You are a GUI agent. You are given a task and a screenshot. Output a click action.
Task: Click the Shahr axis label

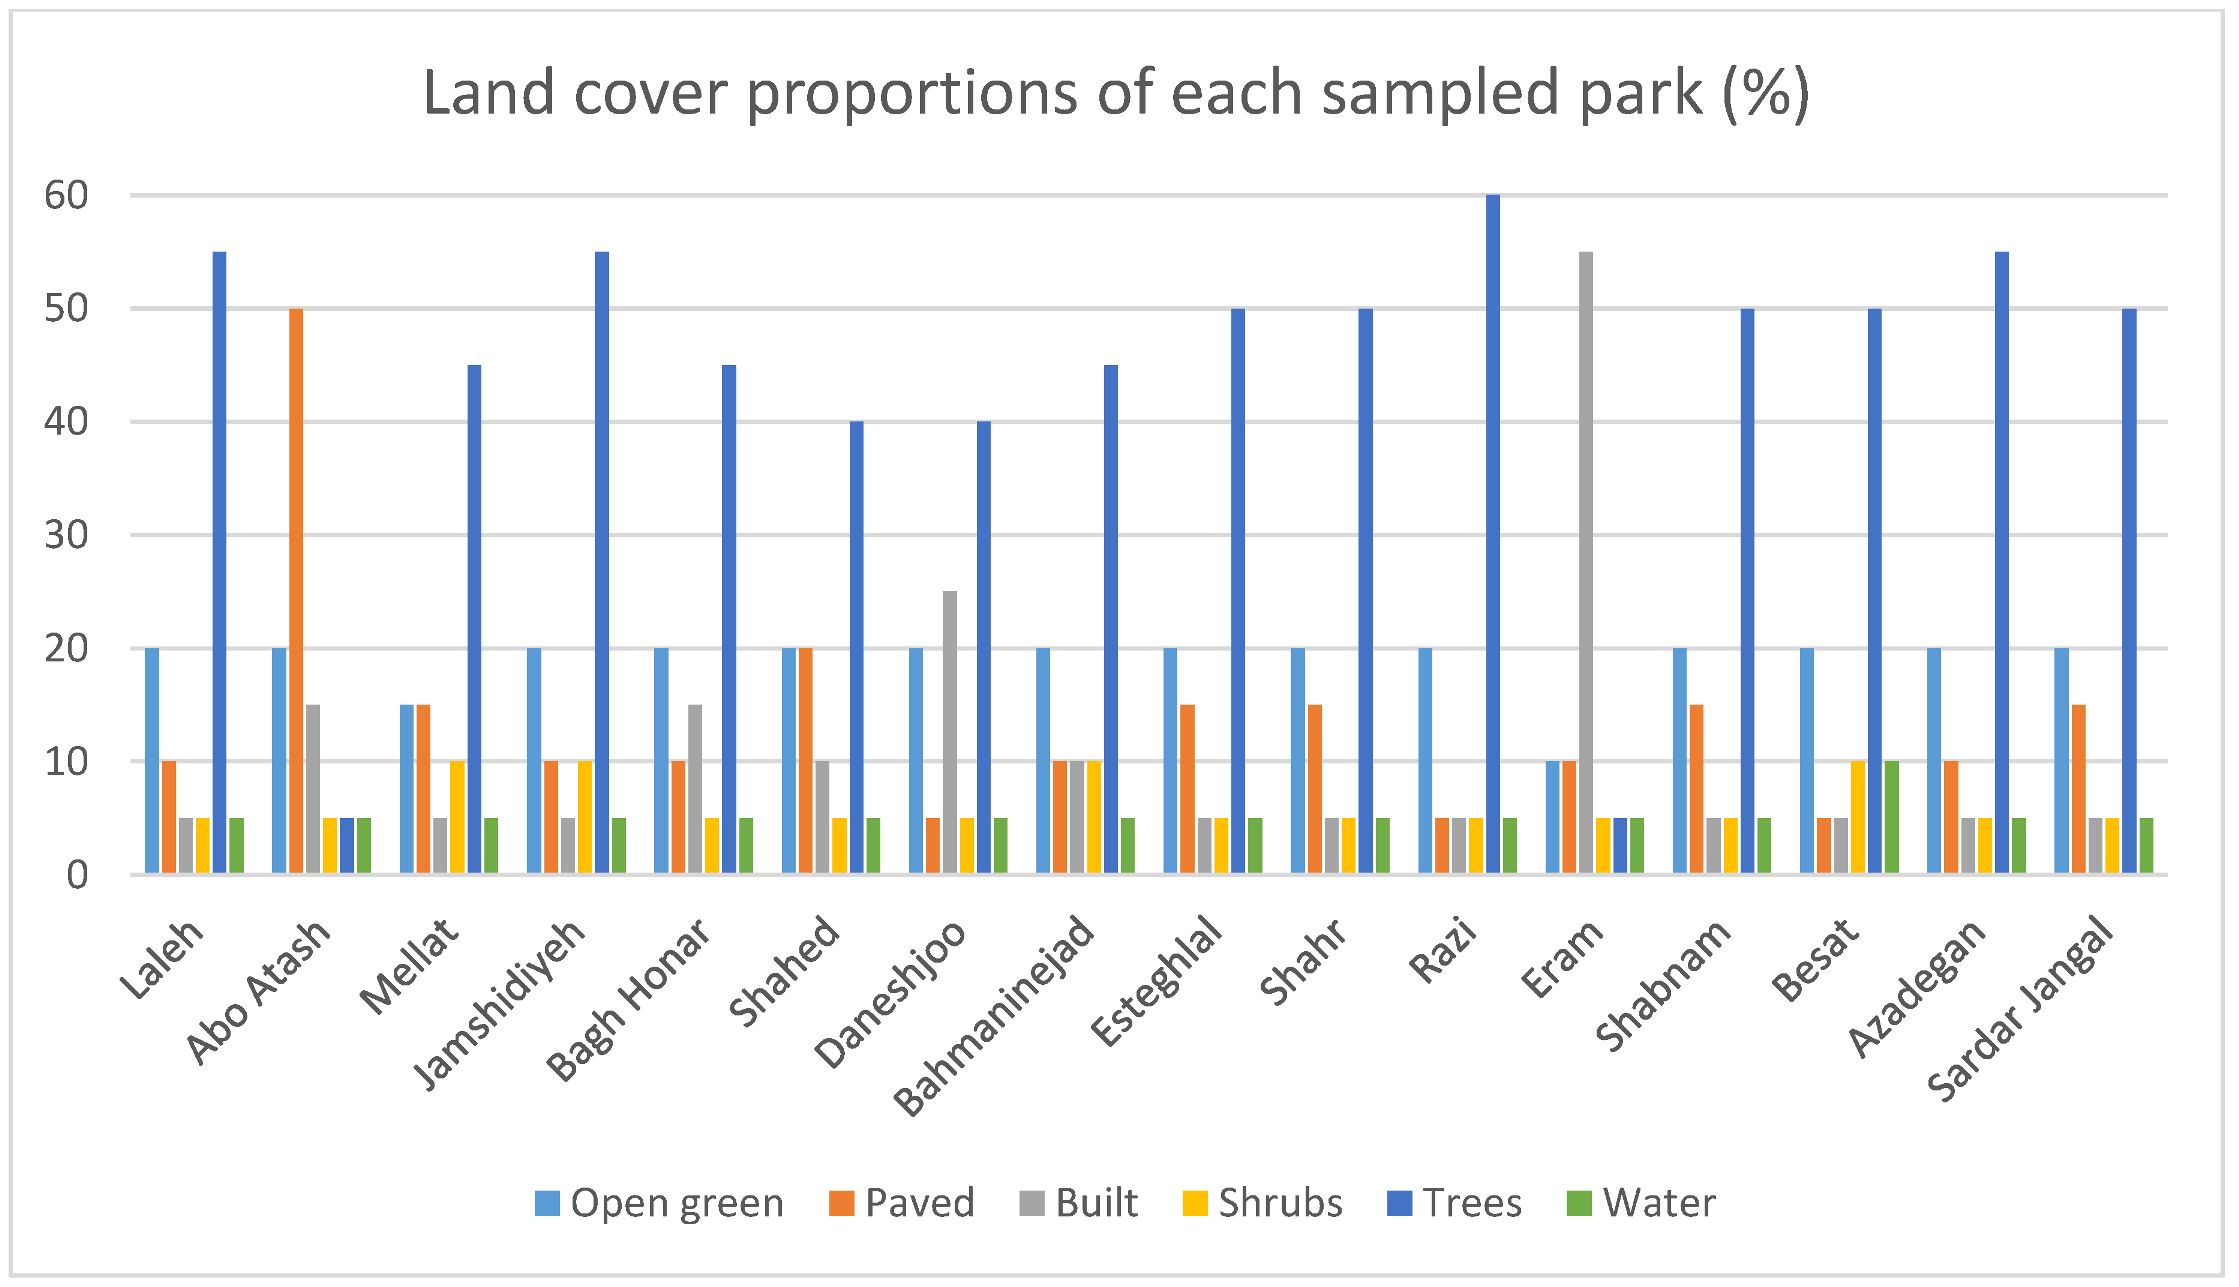coord(1305,961)
